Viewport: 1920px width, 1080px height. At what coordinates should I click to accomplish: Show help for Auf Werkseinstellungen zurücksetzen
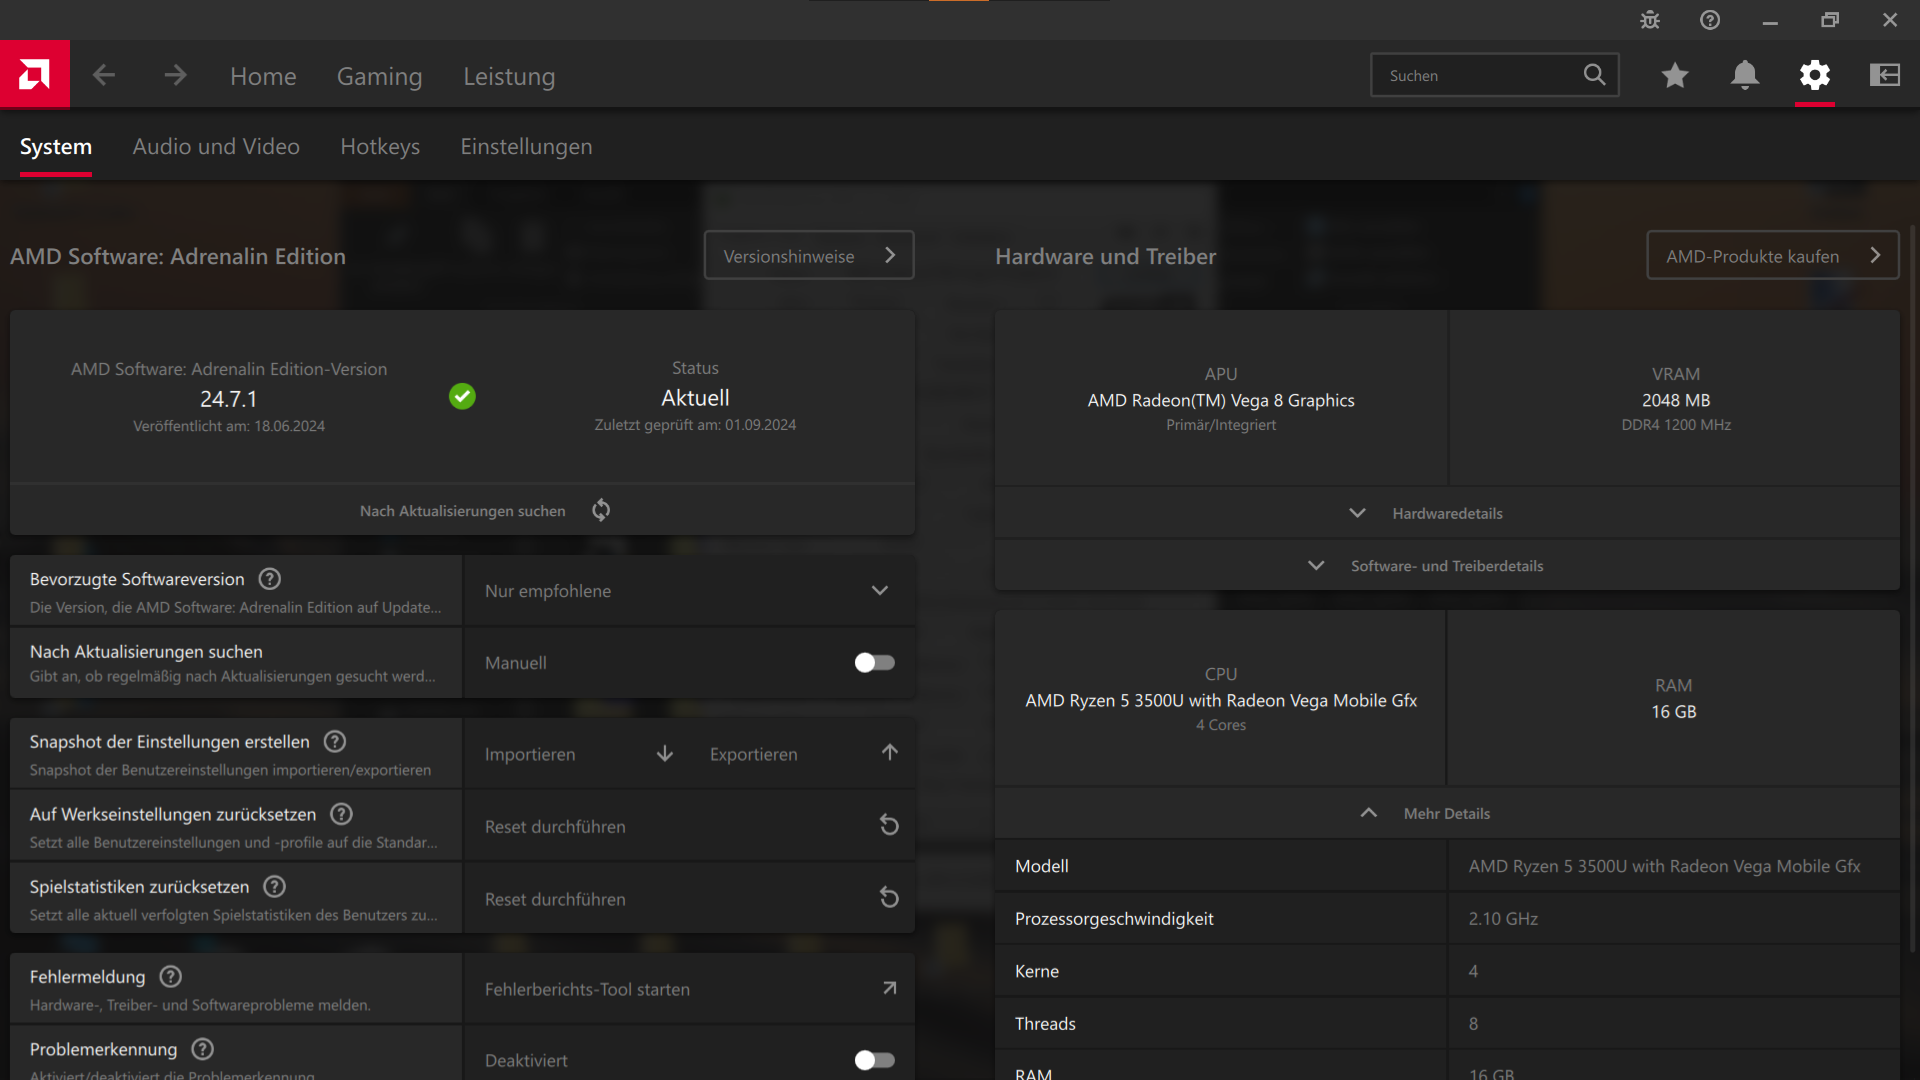click(x=341, y=814)
